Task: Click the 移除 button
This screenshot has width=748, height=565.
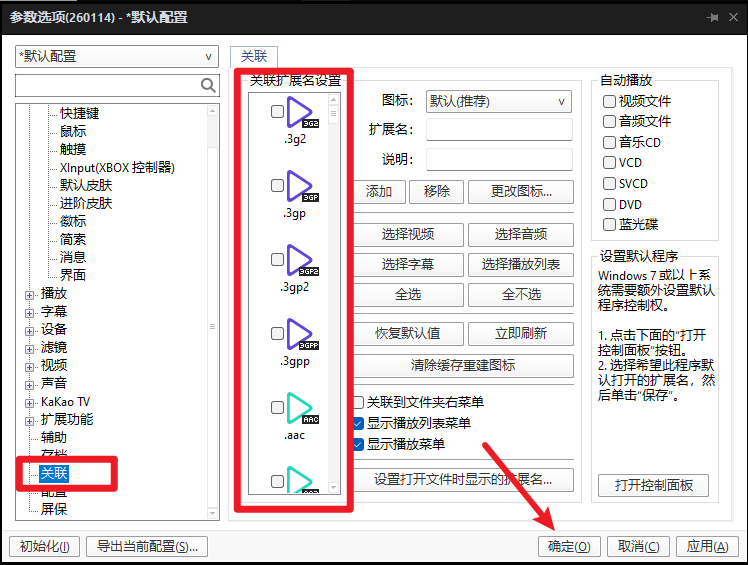Action: (x=436, y=192)
